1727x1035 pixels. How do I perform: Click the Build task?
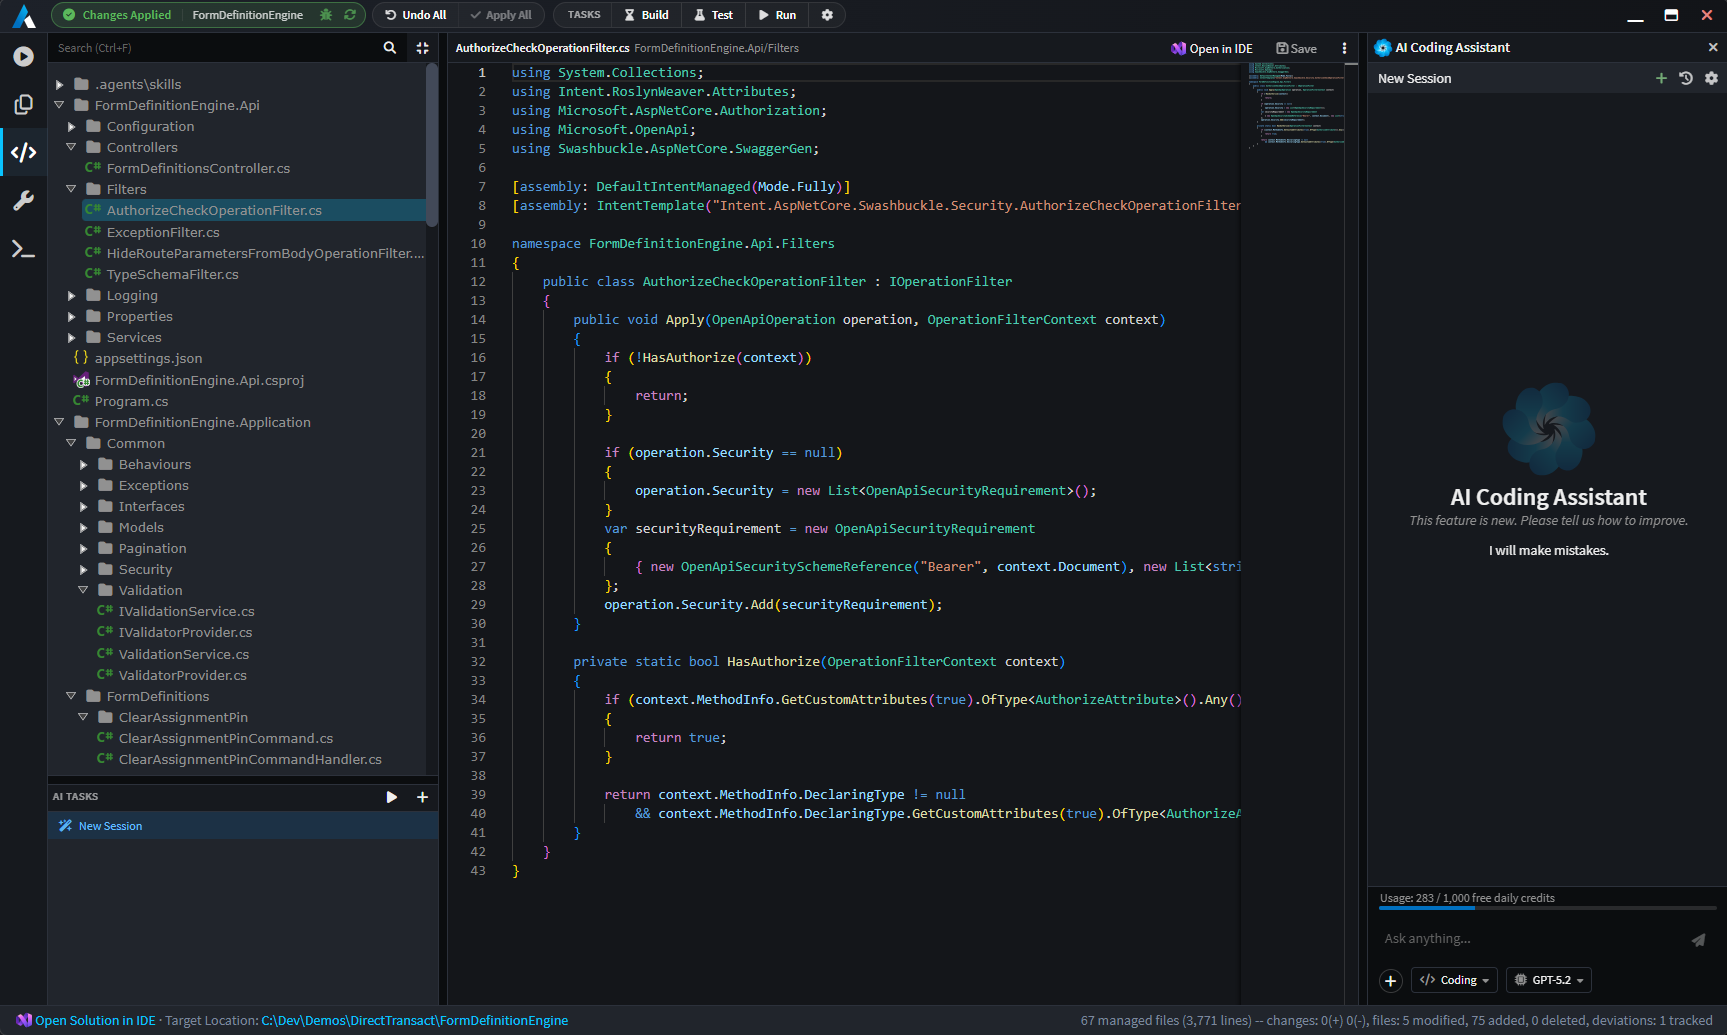coord(646,15)
